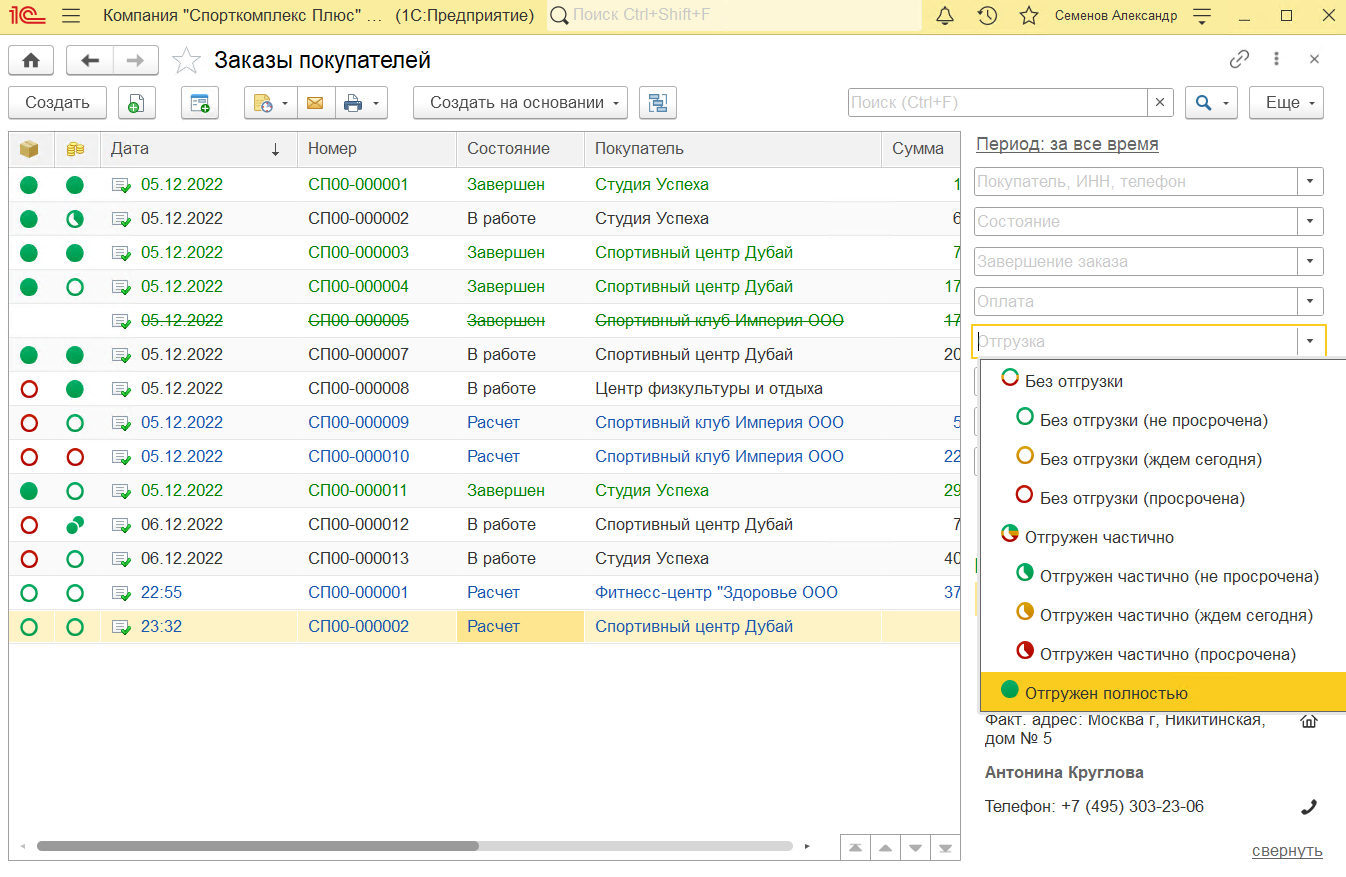
Task: Open the 1C main menu hamburger icon
Action: (70, 16)
